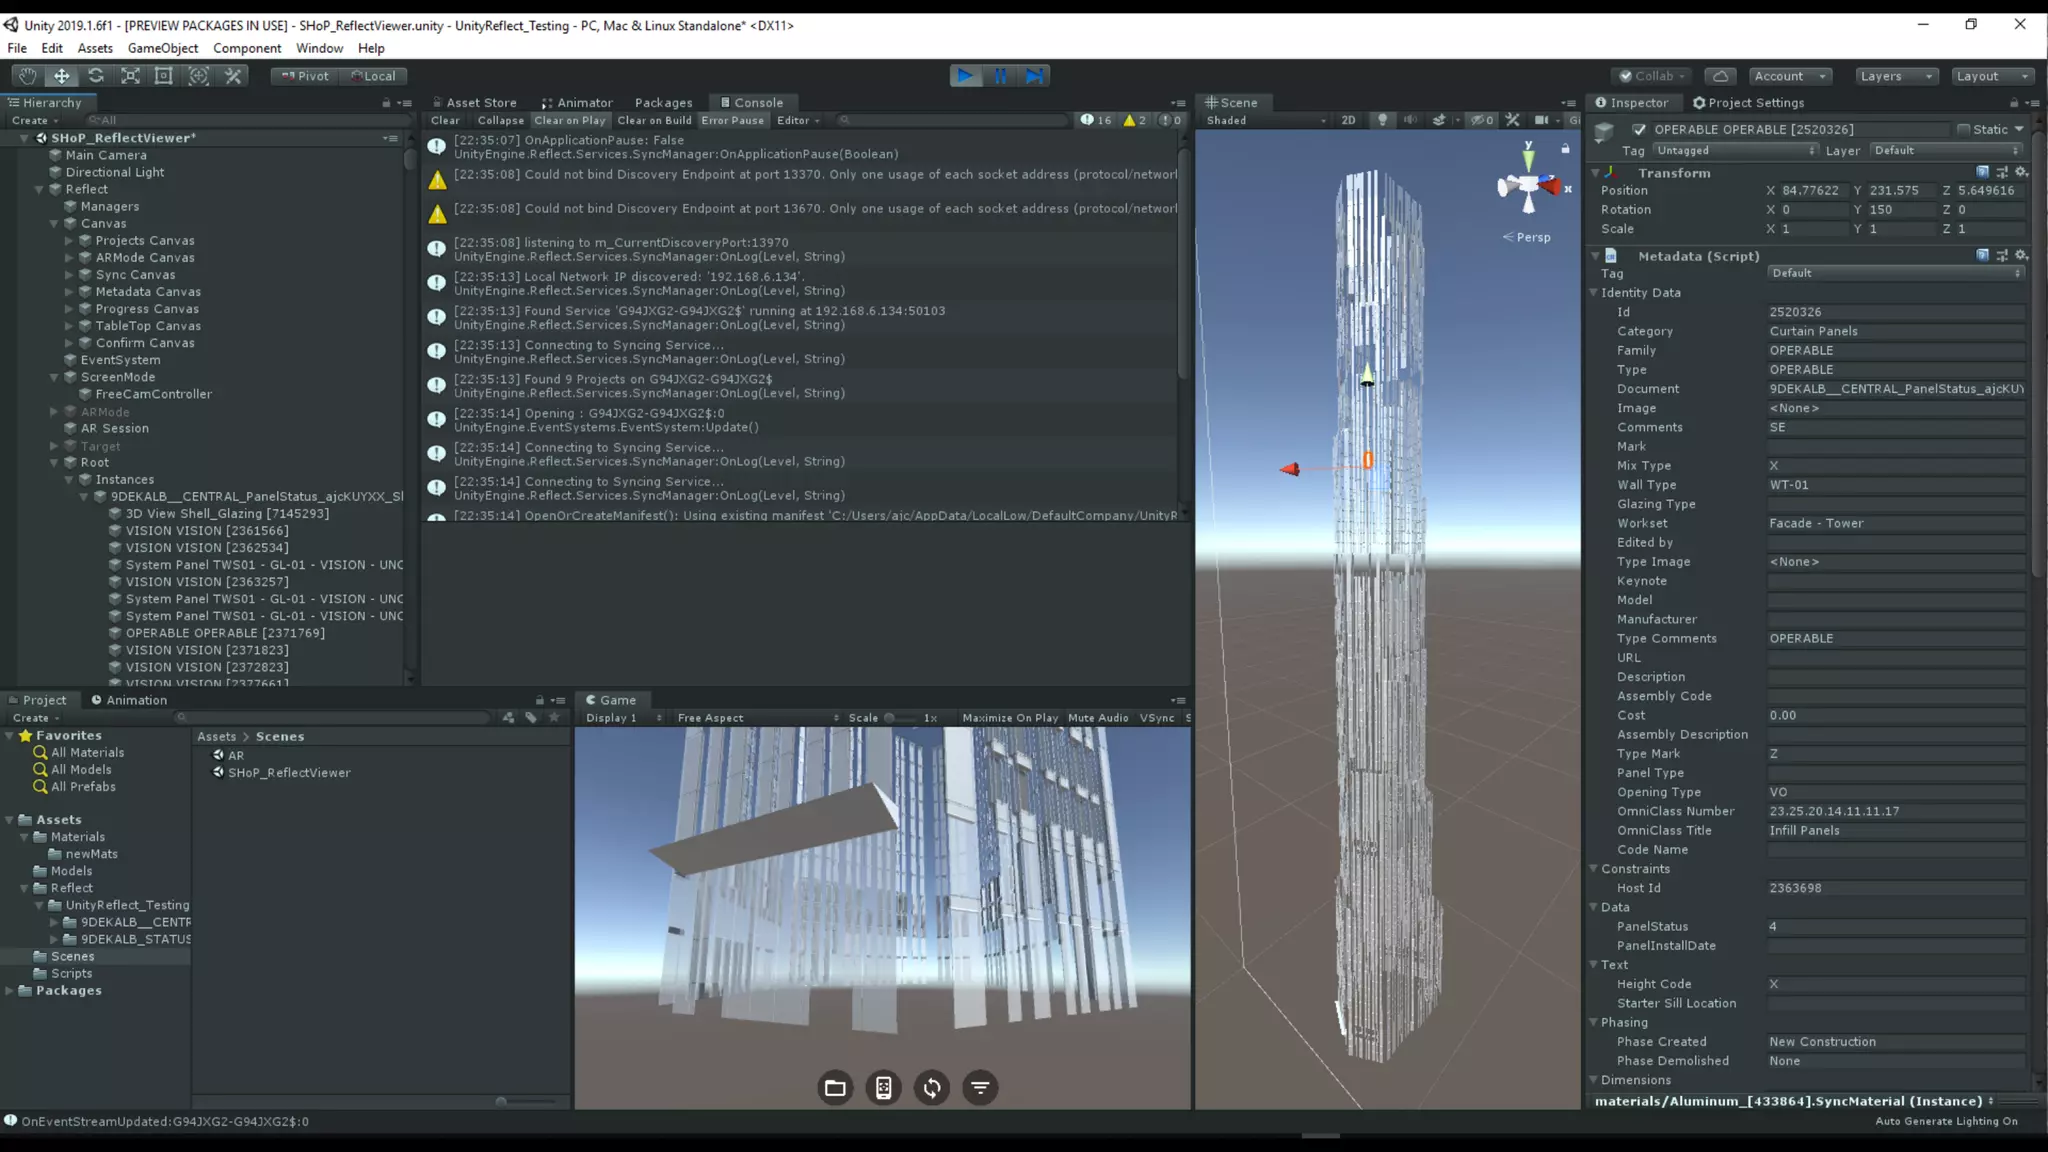The image size is (2048, 1152).
Task: Collapse the Identity Data section
Action: 1594,293
